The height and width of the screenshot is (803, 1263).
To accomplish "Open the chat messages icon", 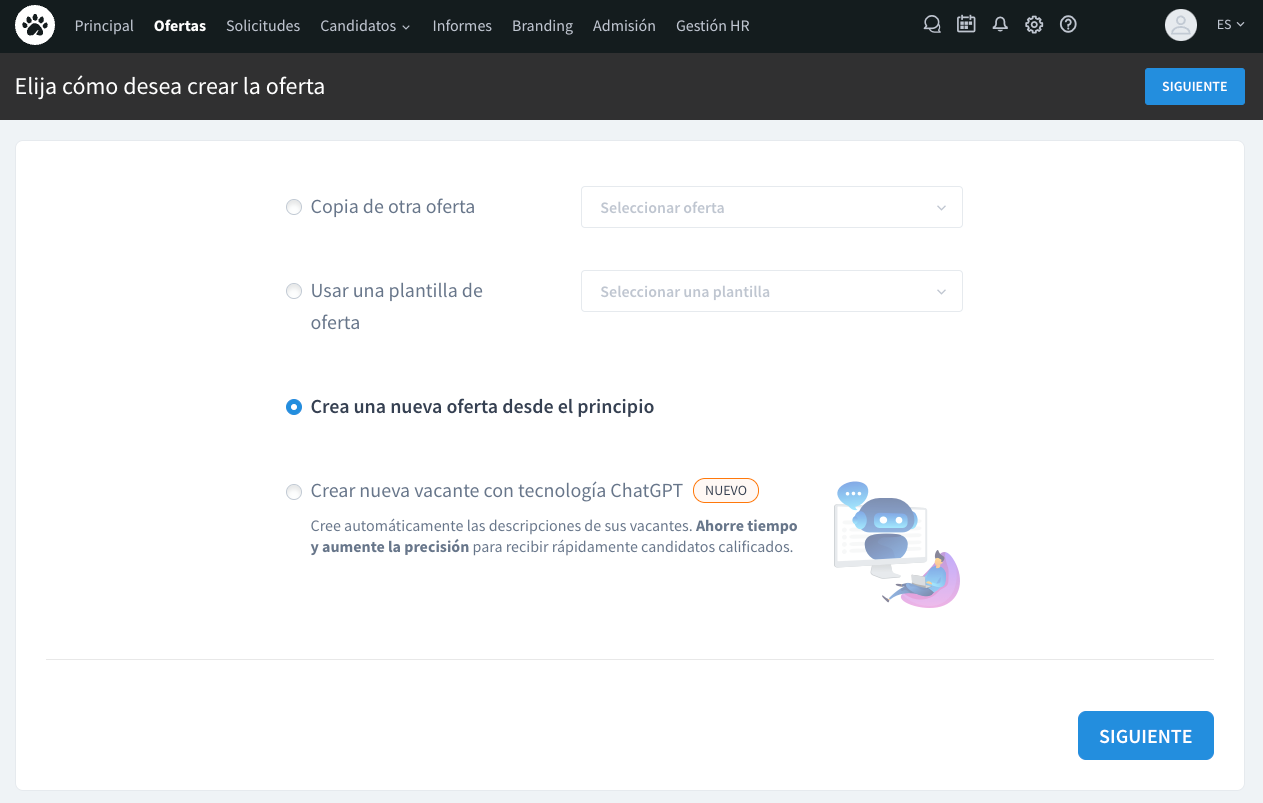I will pyautogui.click(x=932, y=26).
